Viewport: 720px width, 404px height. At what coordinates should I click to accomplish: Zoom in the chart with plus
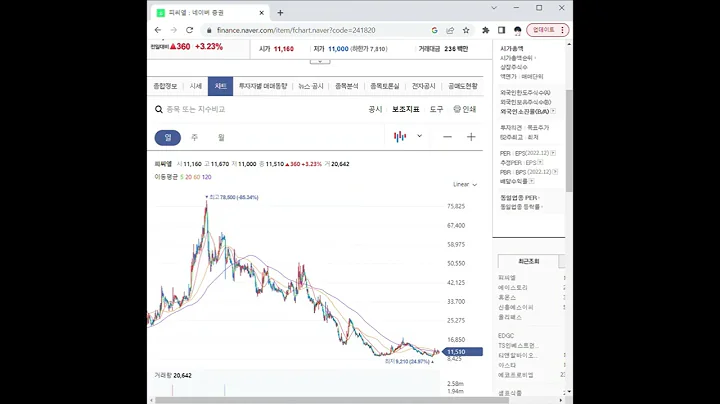pos(471,137)
